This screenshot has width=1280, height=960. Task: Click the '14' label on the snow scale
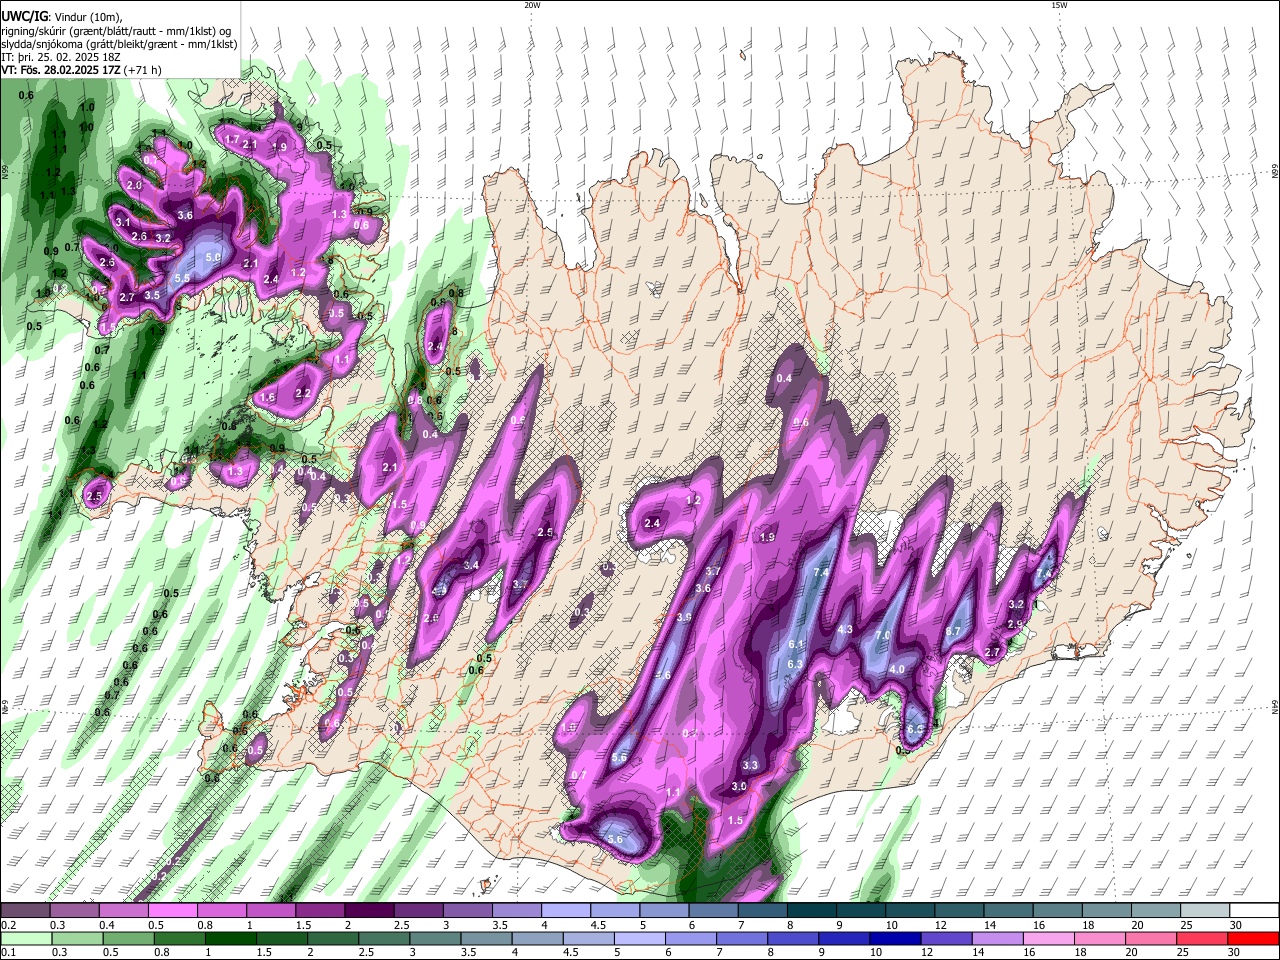(989, 925)
